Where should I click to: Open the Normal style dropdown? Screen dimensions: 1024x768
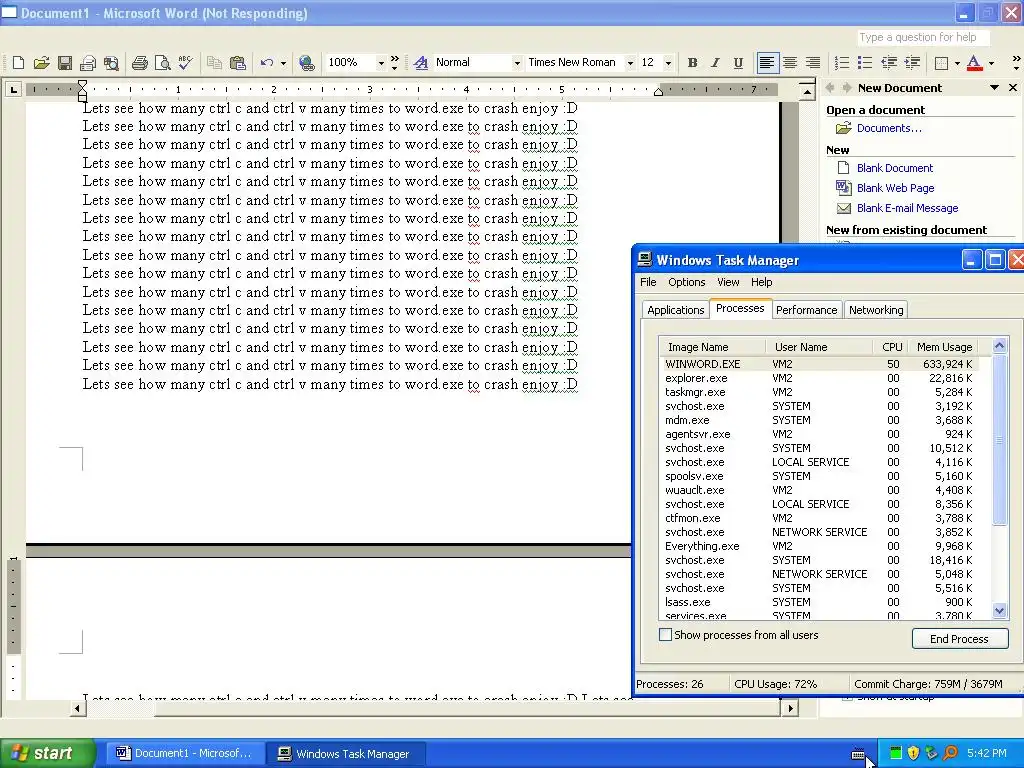point(517,63)
